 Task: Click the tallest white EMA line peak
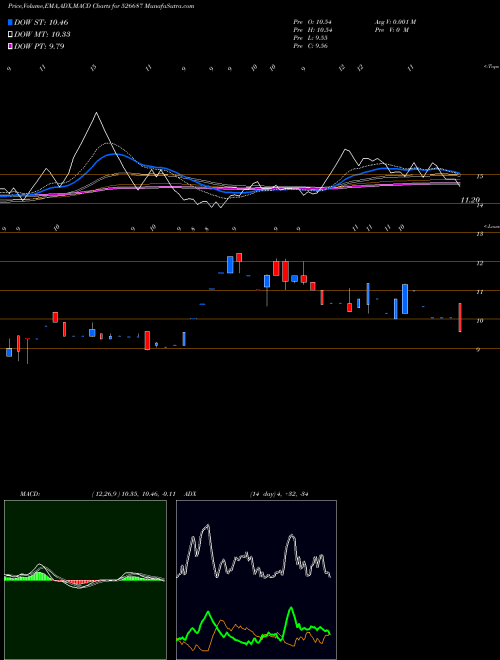(x=96, y=113)
